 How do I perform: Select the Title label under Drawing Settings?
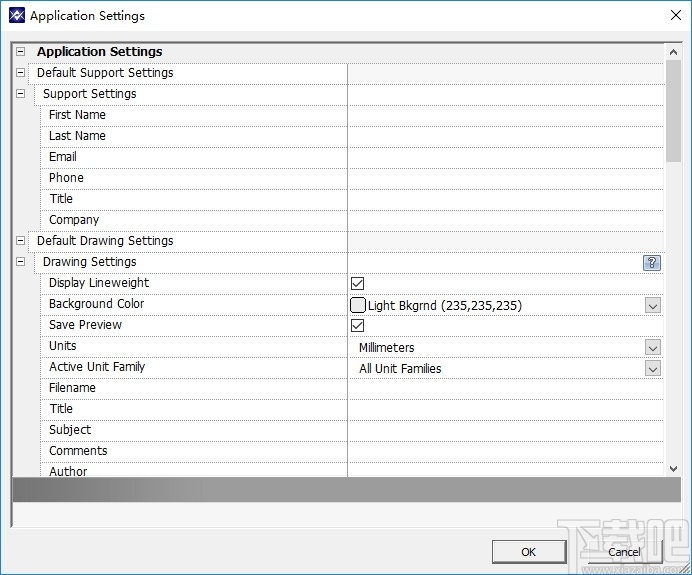(61, 409)
